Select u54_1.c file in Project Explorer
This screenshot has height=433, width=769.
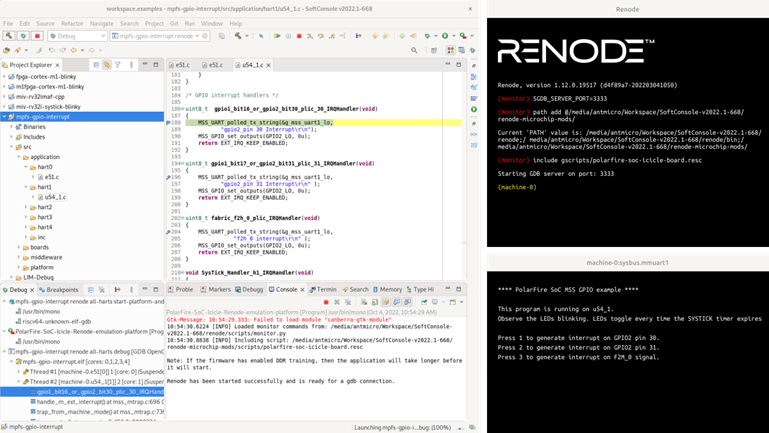(x=55, y=197)
